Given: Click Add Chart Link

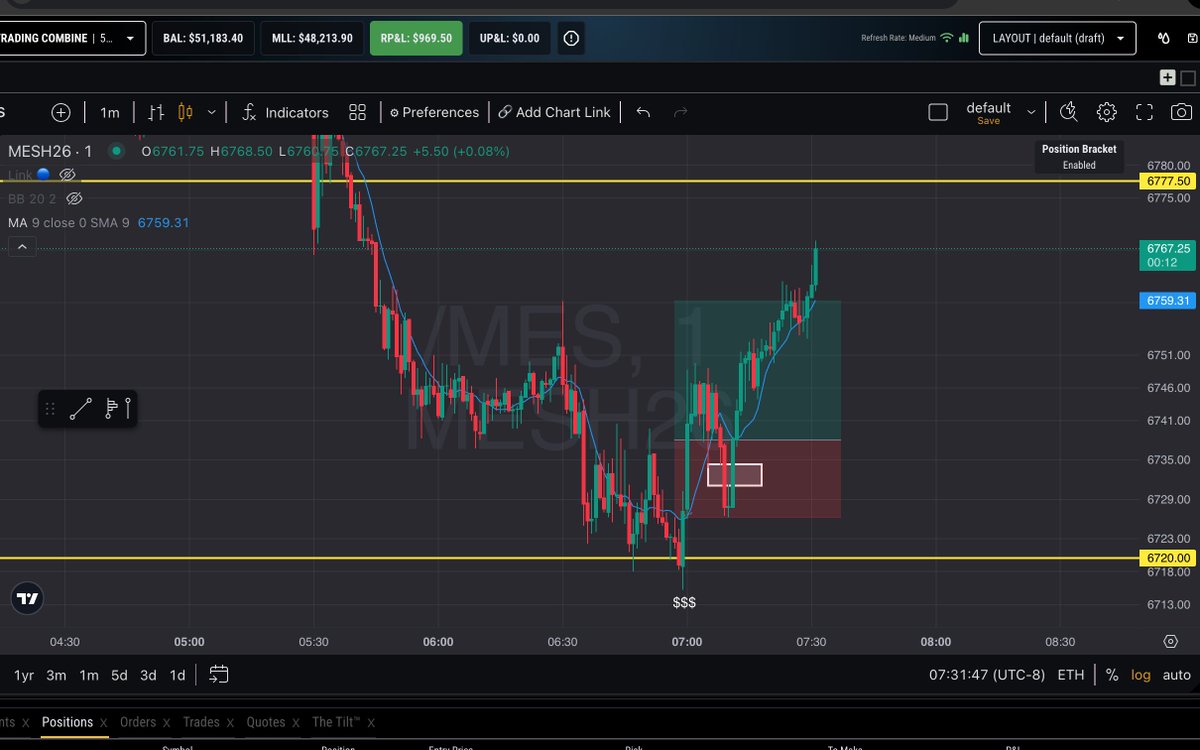Looking at the screenshot, I should coord(554,112).
